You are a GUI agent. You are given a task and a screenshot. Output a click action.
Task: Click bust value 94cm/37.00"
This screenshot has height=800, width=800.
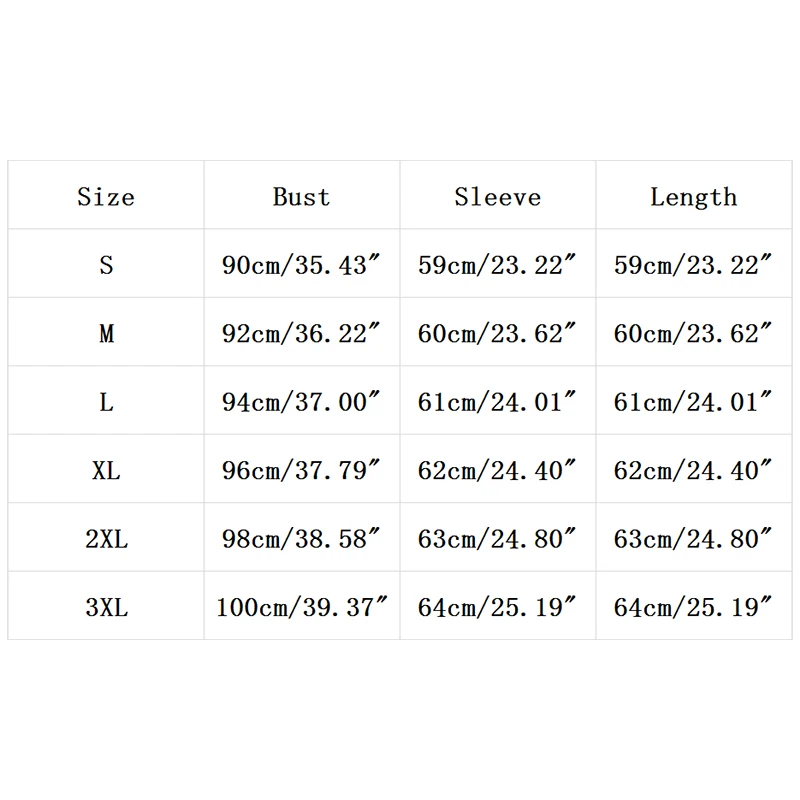pyautogui.click(x=301, y=401)
